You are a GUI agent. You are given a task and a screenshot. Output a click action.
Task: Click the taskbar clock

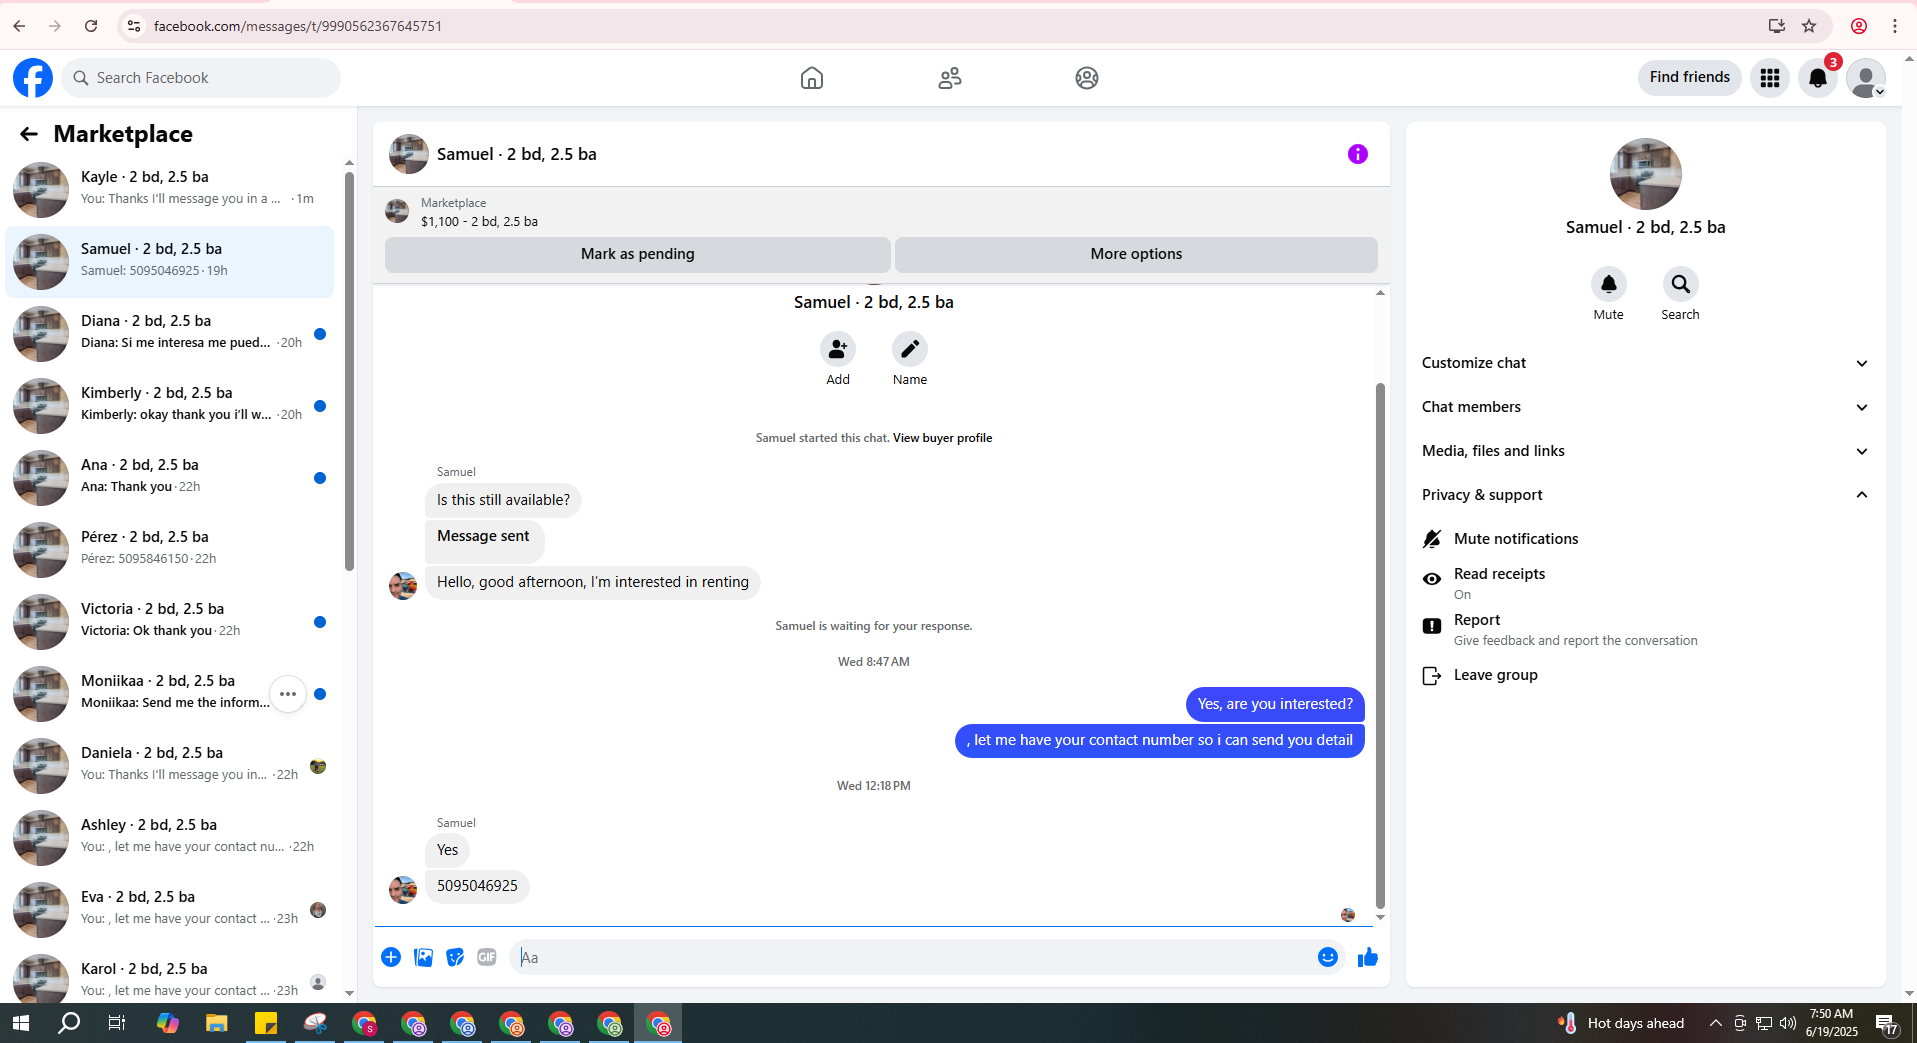pos(1831,1023)
